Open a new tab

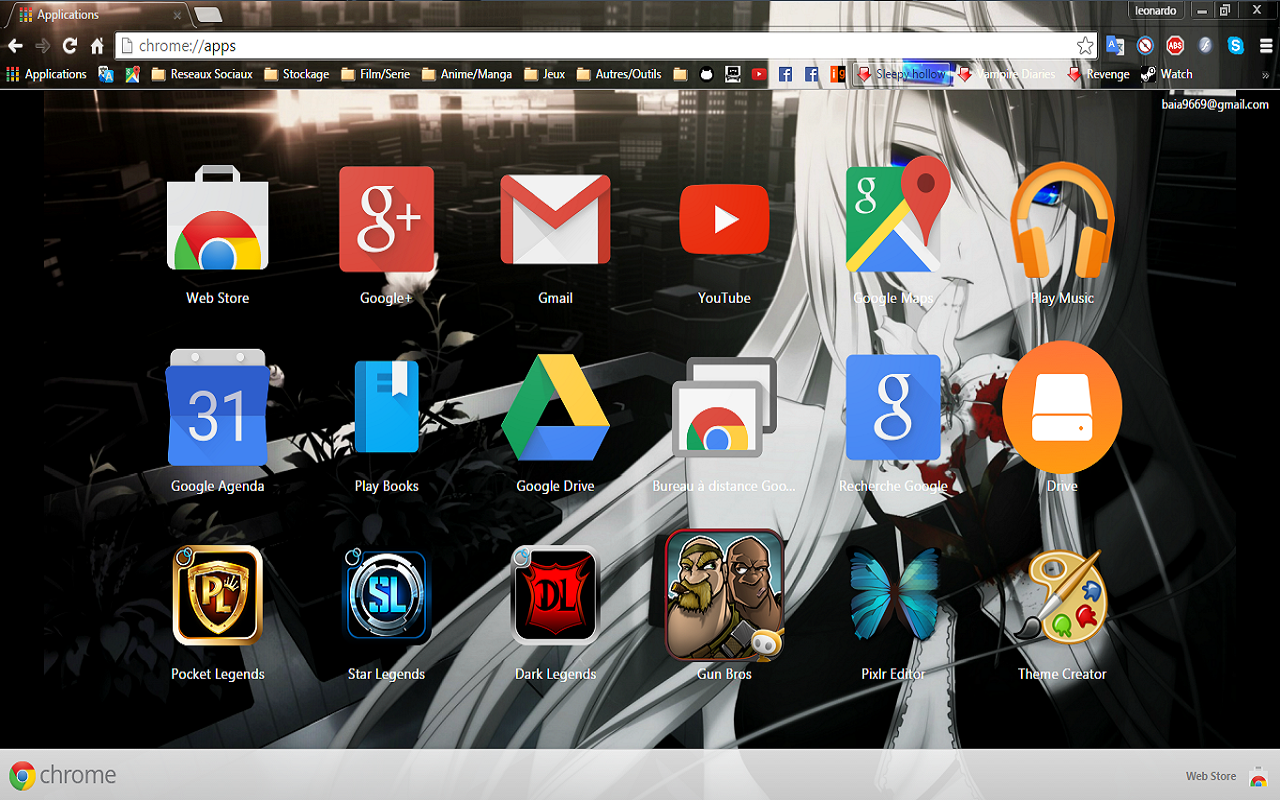(208, 15)
